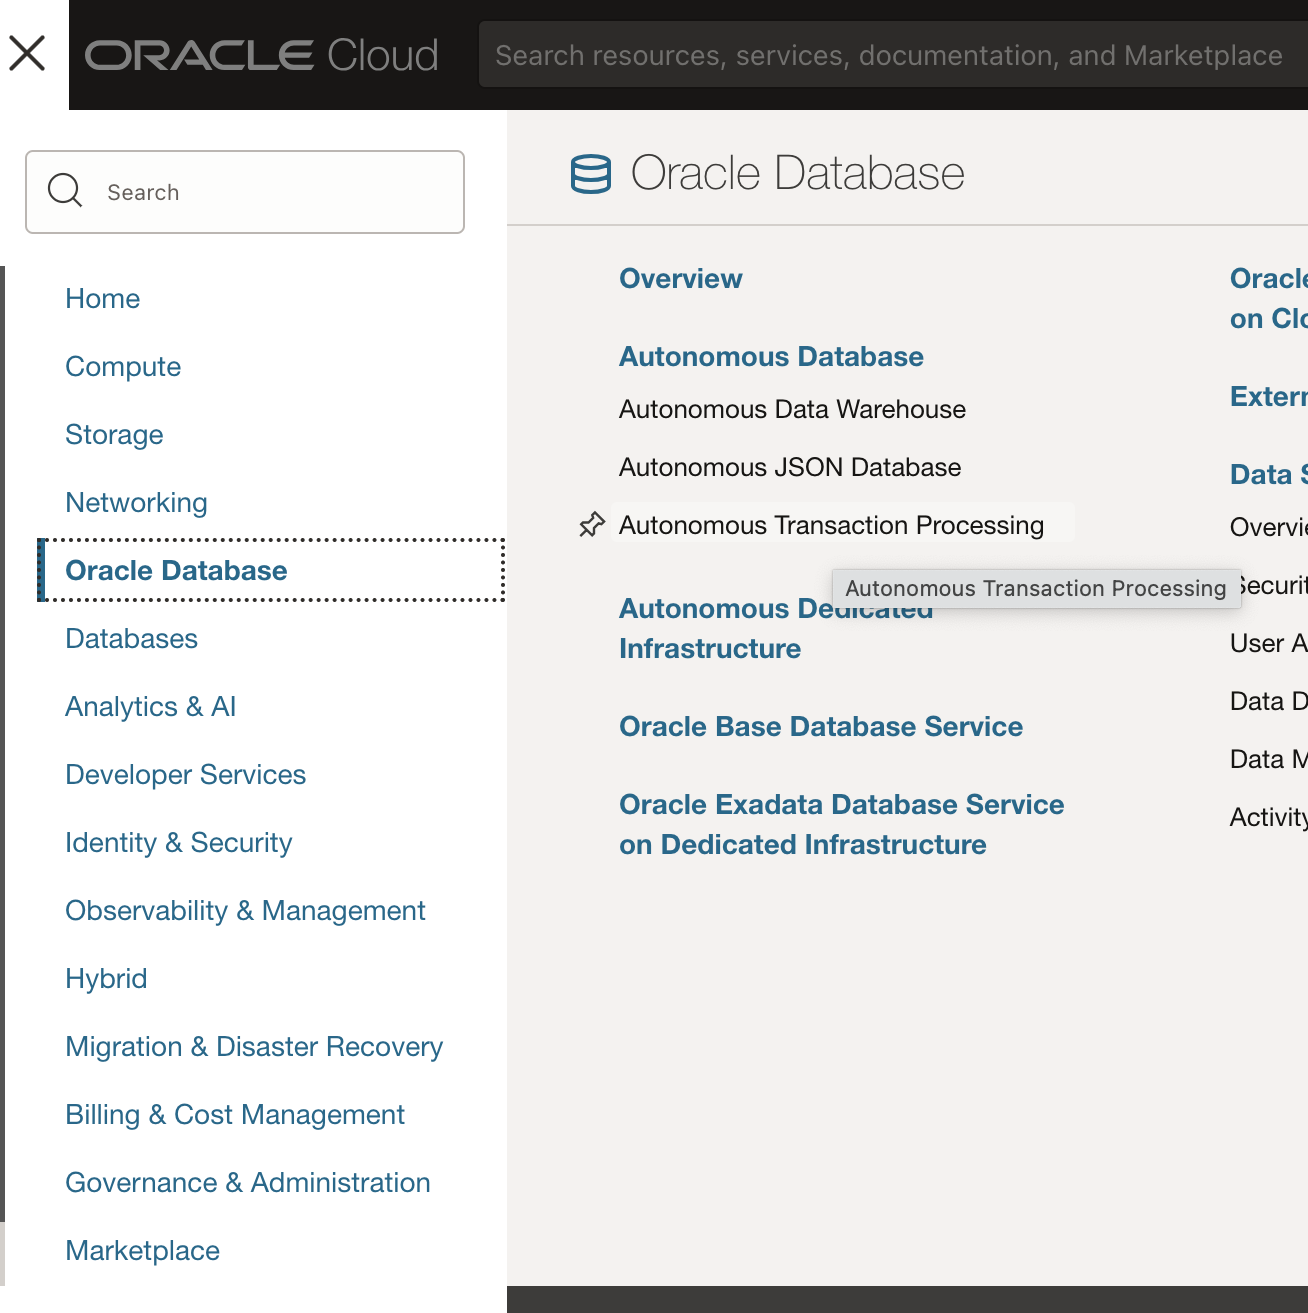Click the Oracle Database cylinder icon
Viewport: 1308px width, 1313px height.
click(591, 174)
